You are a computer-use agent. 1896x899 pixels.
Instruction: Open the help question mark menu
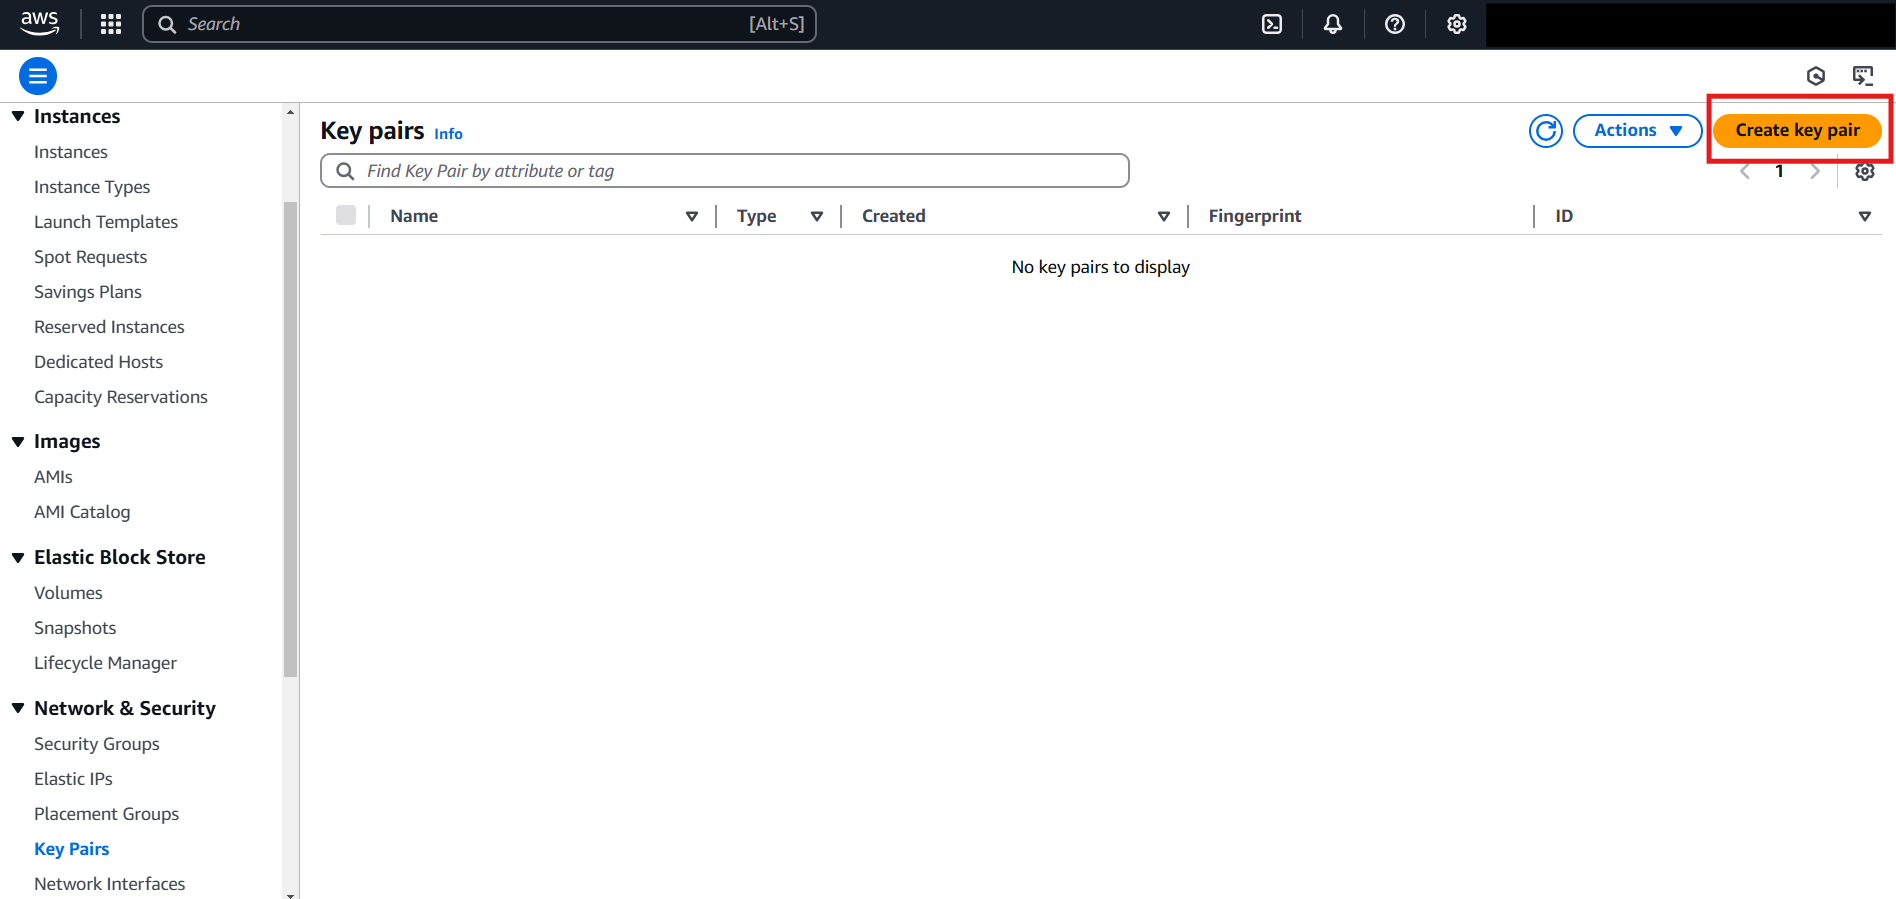pyautogui.click(x=1395, y=24)
